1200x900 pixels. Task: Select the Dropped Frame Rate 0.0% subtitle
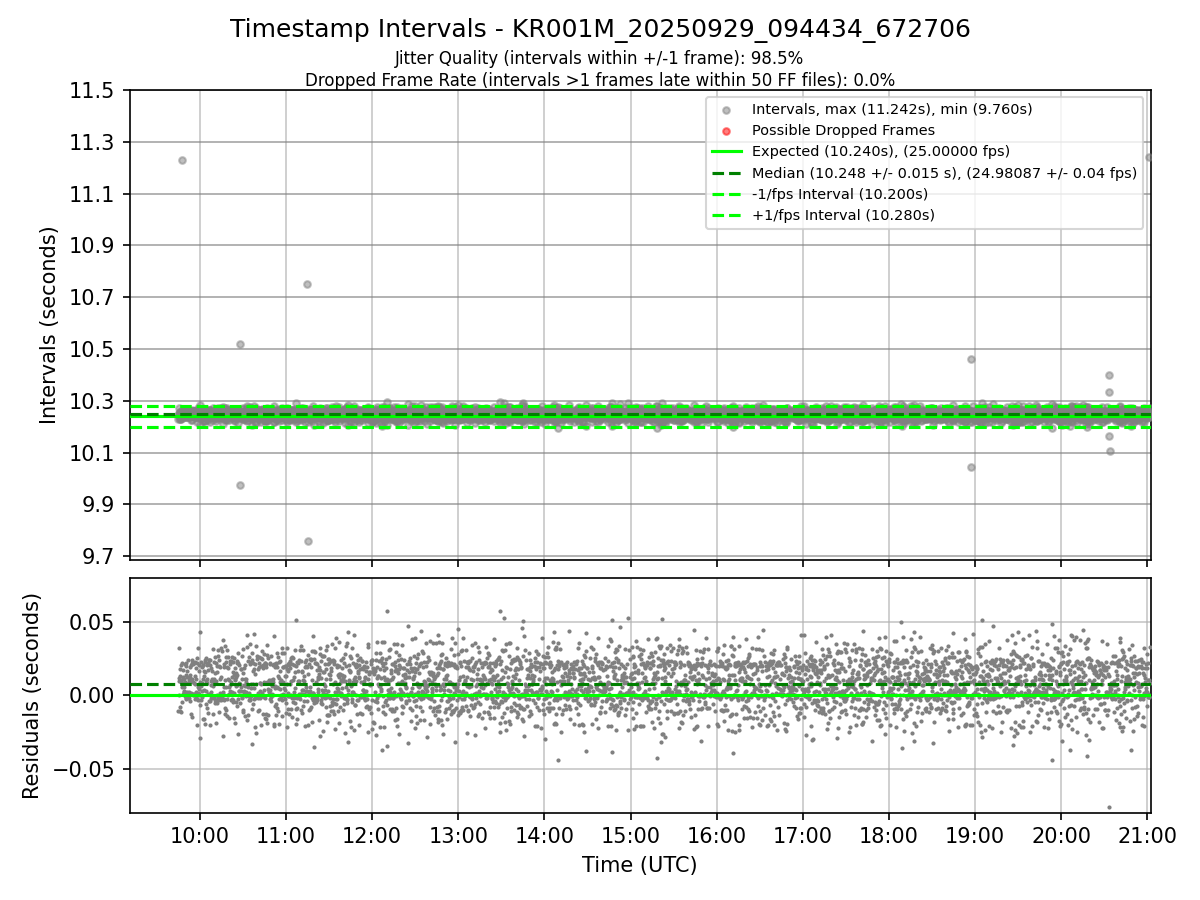tap(600, 80)
